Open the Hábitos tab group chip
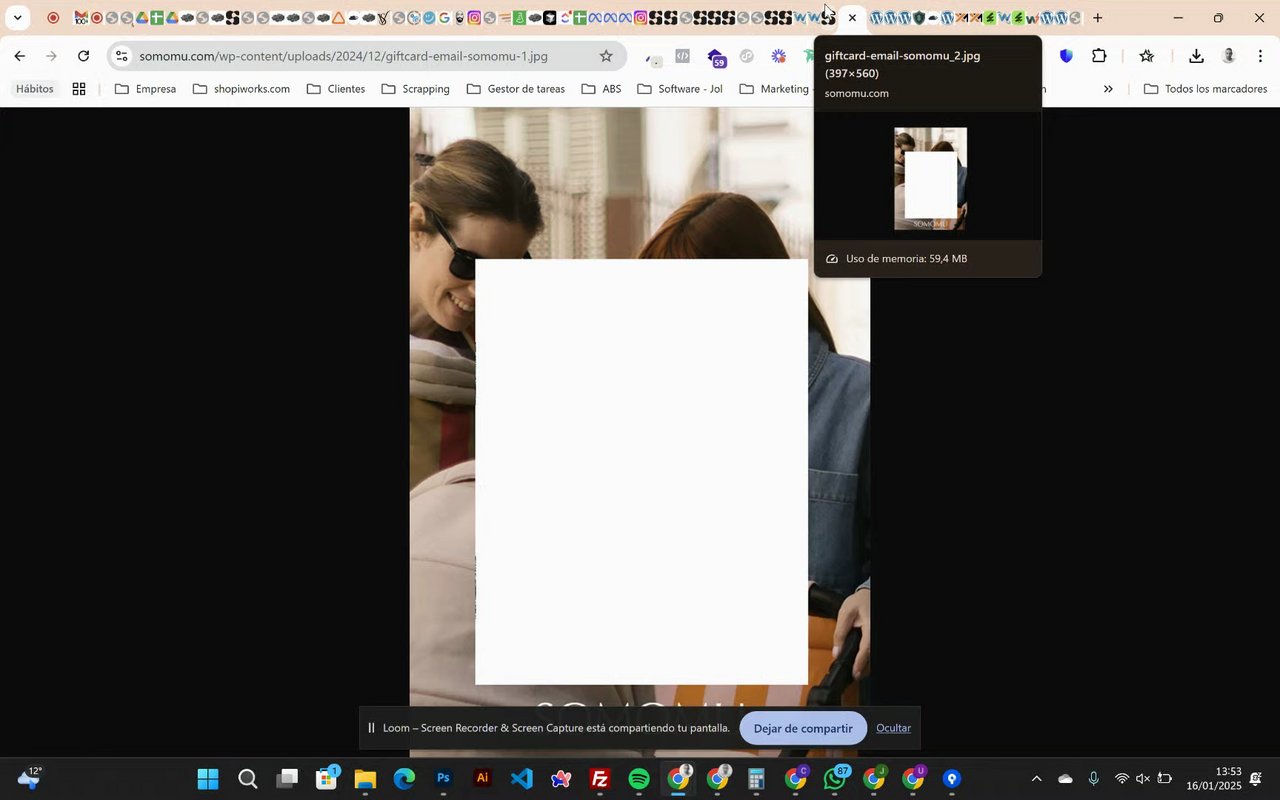This screenshot has width=1280, height=800. (x=35, y=89)
